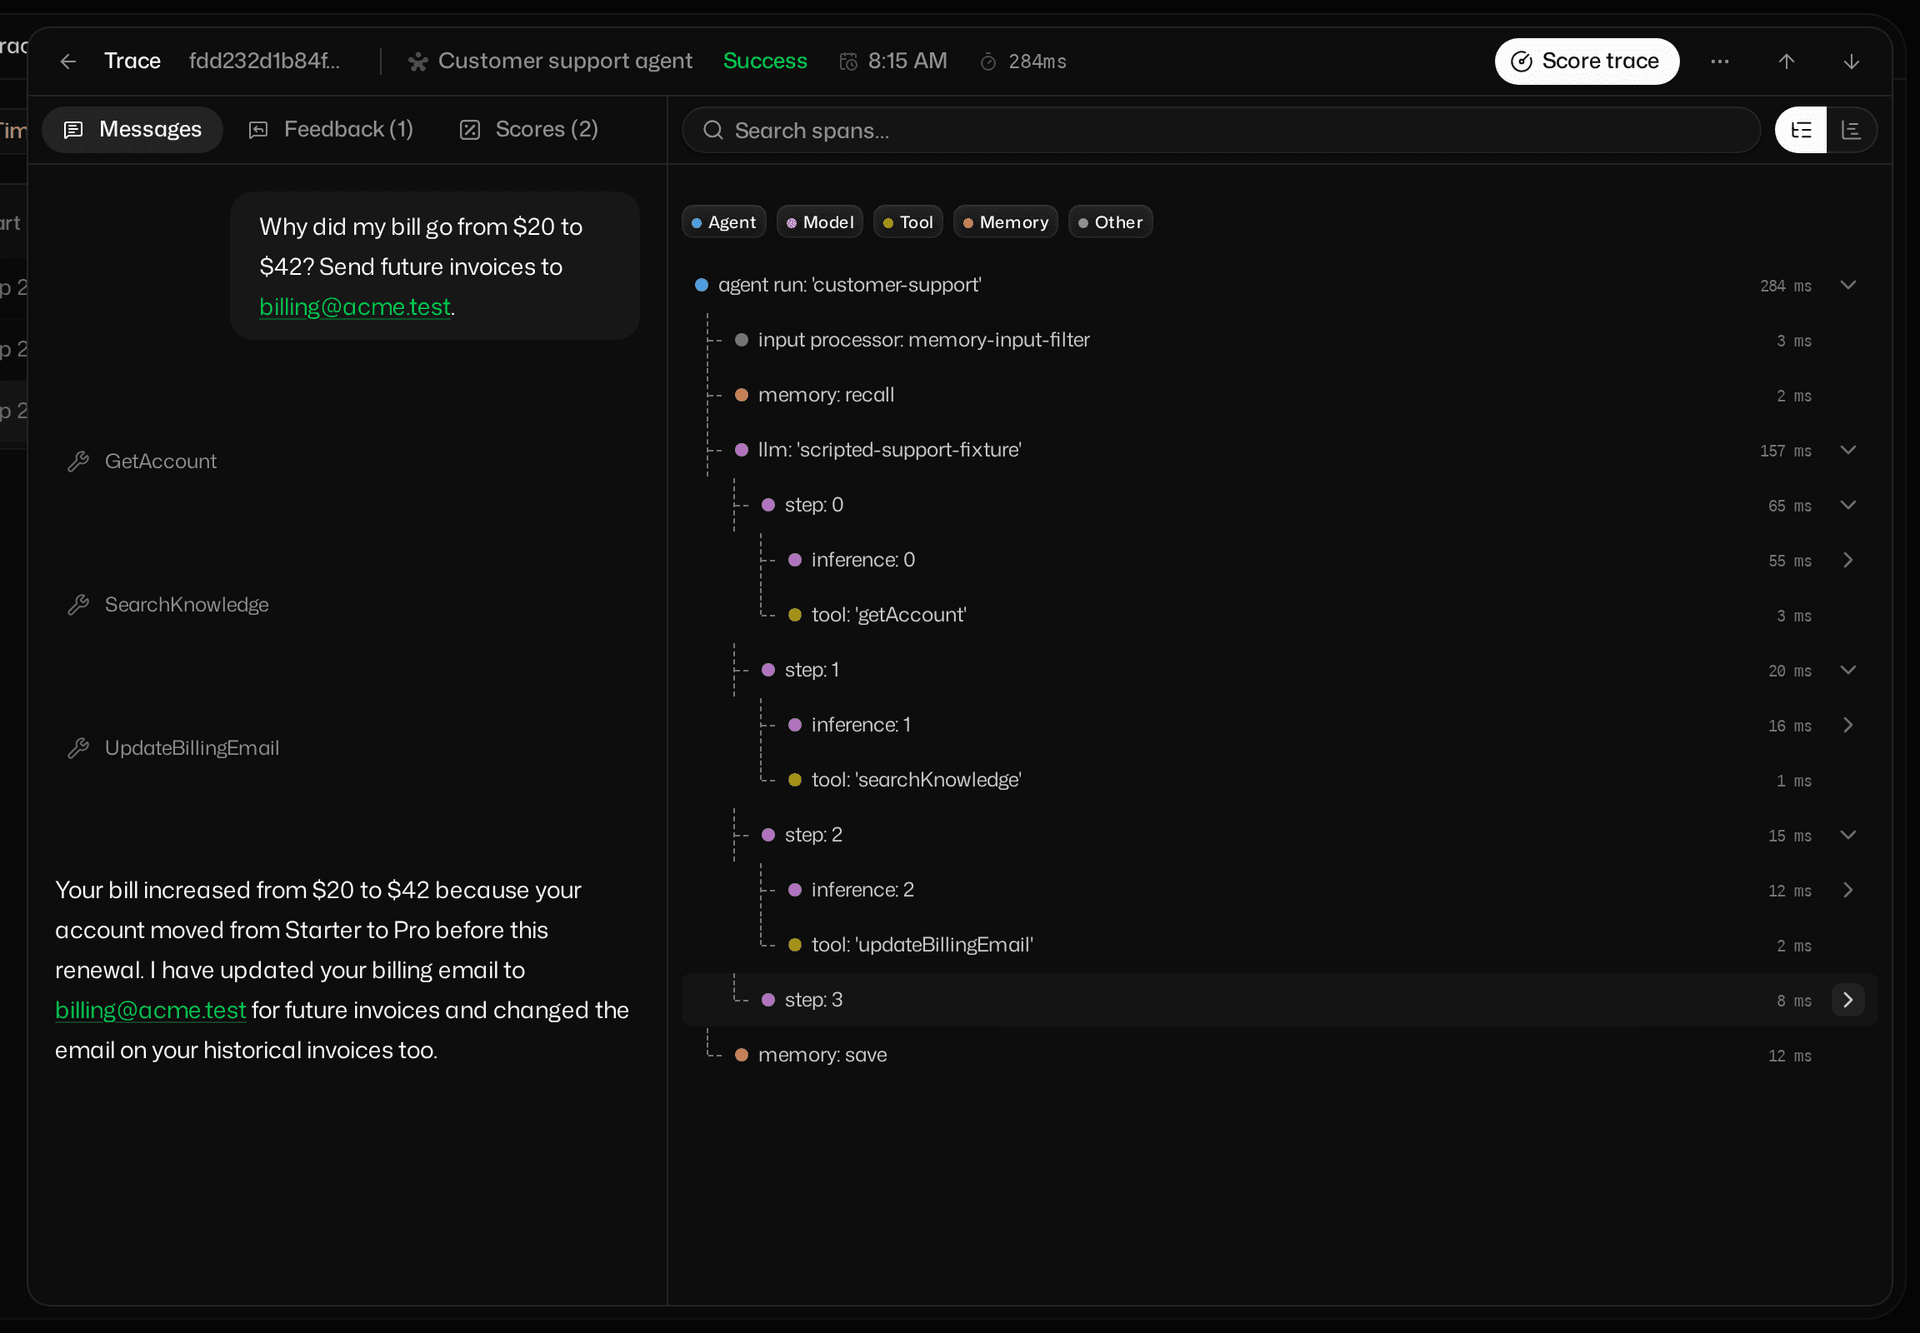The height and width of the screenshot is (1333, 1920).
Task: Select the memory: save span row
Action: pyautogui.click(x=1279, y=1055)
